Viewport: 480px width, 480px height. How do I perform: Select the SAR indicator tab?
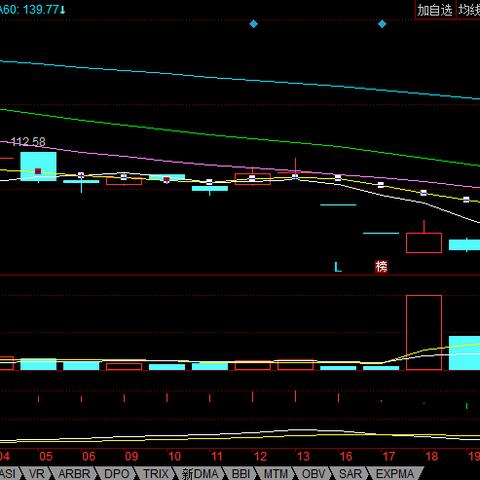click(350, 474)
